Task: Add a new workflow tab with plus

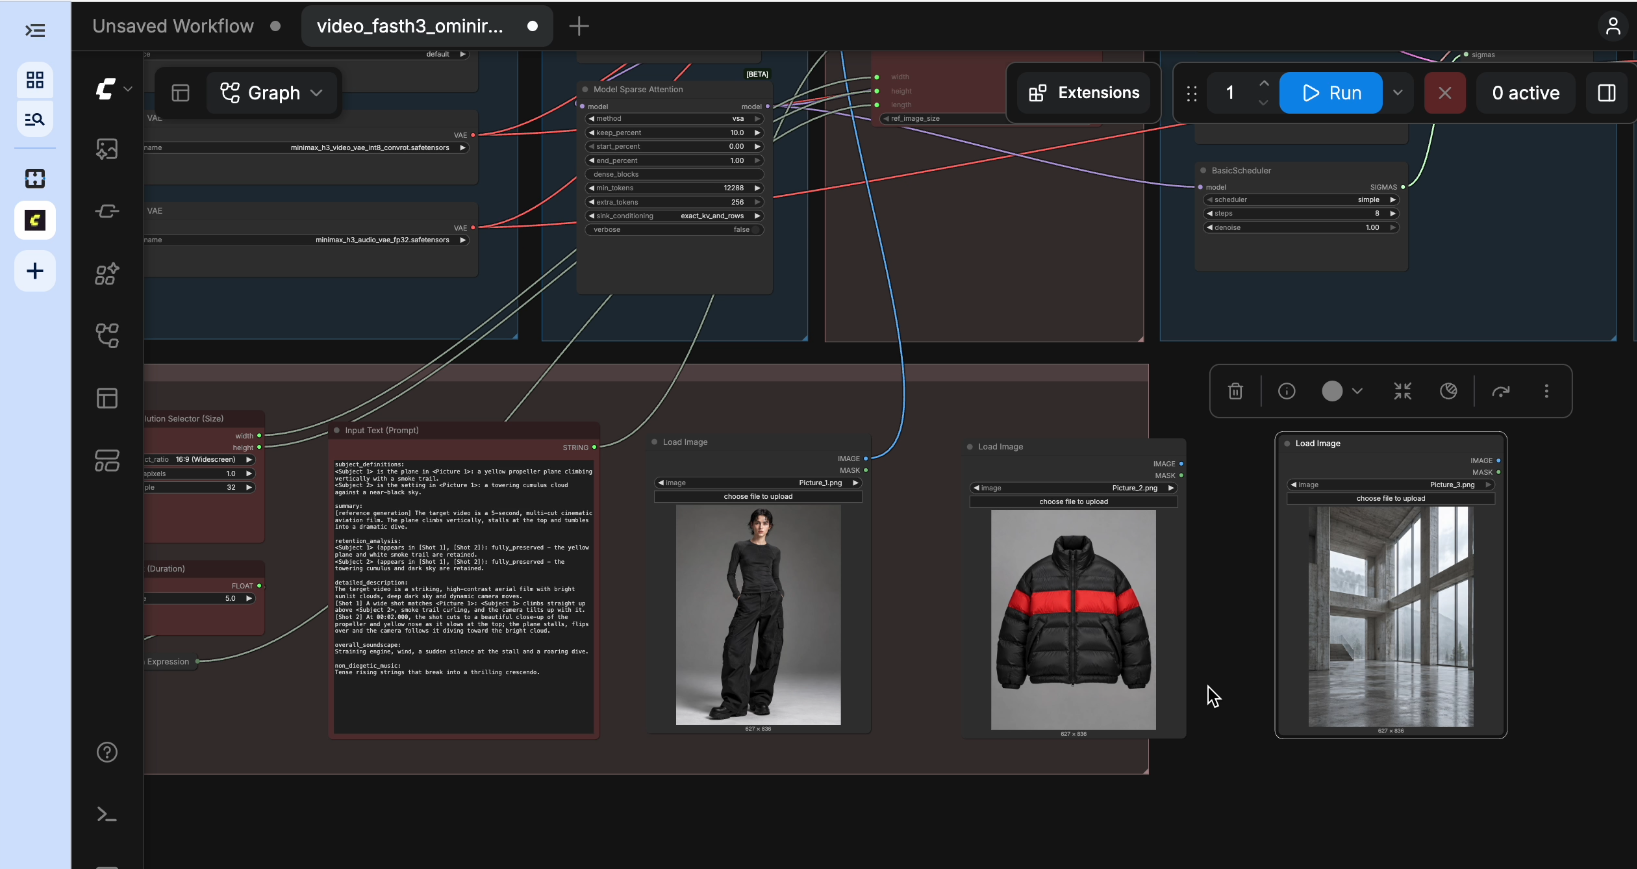Action: [x=579, y=26]
